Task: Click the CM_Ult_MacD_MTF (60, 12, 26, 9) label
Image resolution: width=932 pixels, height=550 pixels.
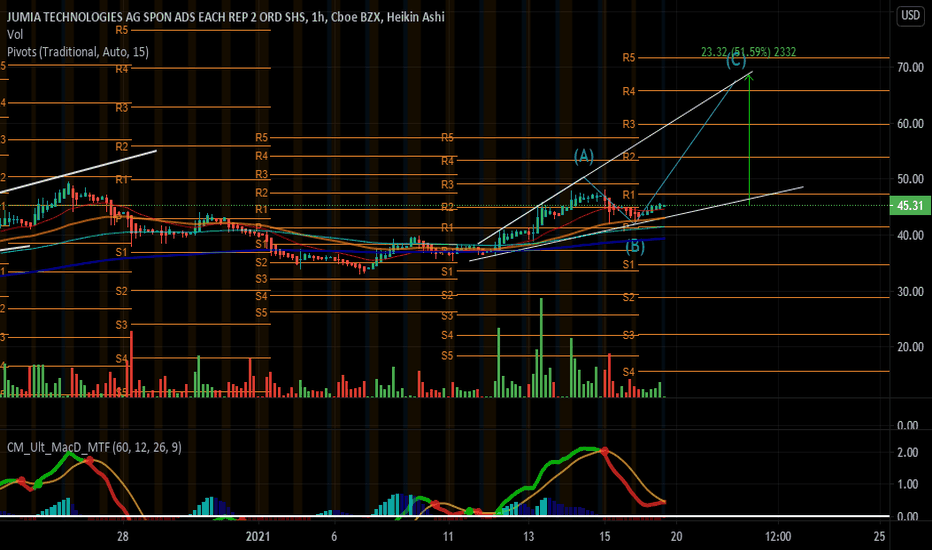Action: (x=94, y=447)
